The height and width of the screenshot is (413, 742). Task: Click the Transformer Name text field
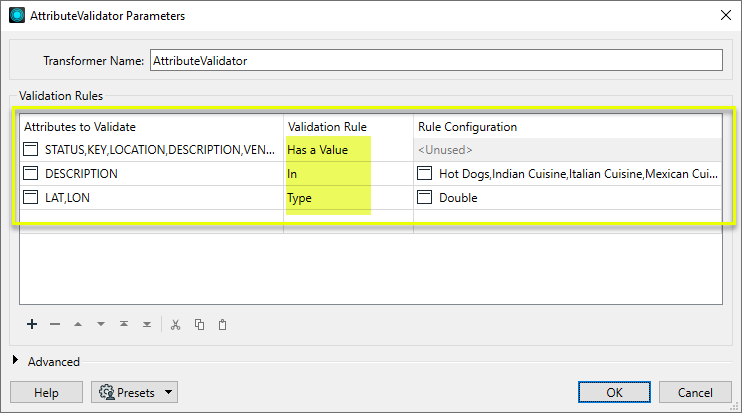tap(435, 61)
